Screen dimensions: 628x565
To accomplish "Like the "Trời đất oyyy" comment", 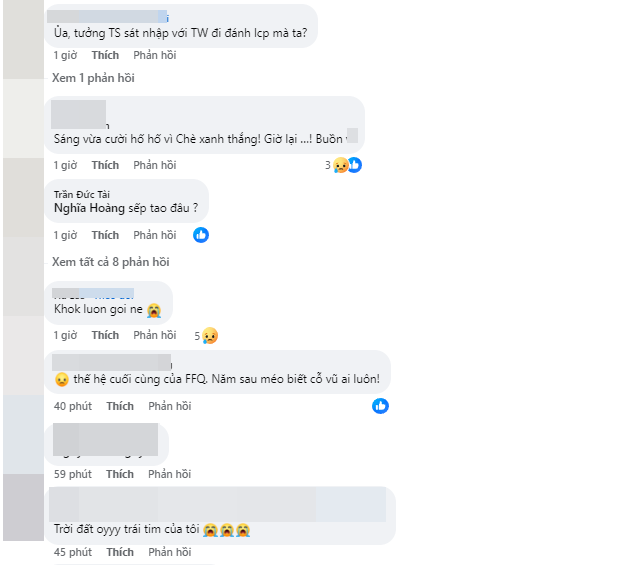I will coord(120,552).
